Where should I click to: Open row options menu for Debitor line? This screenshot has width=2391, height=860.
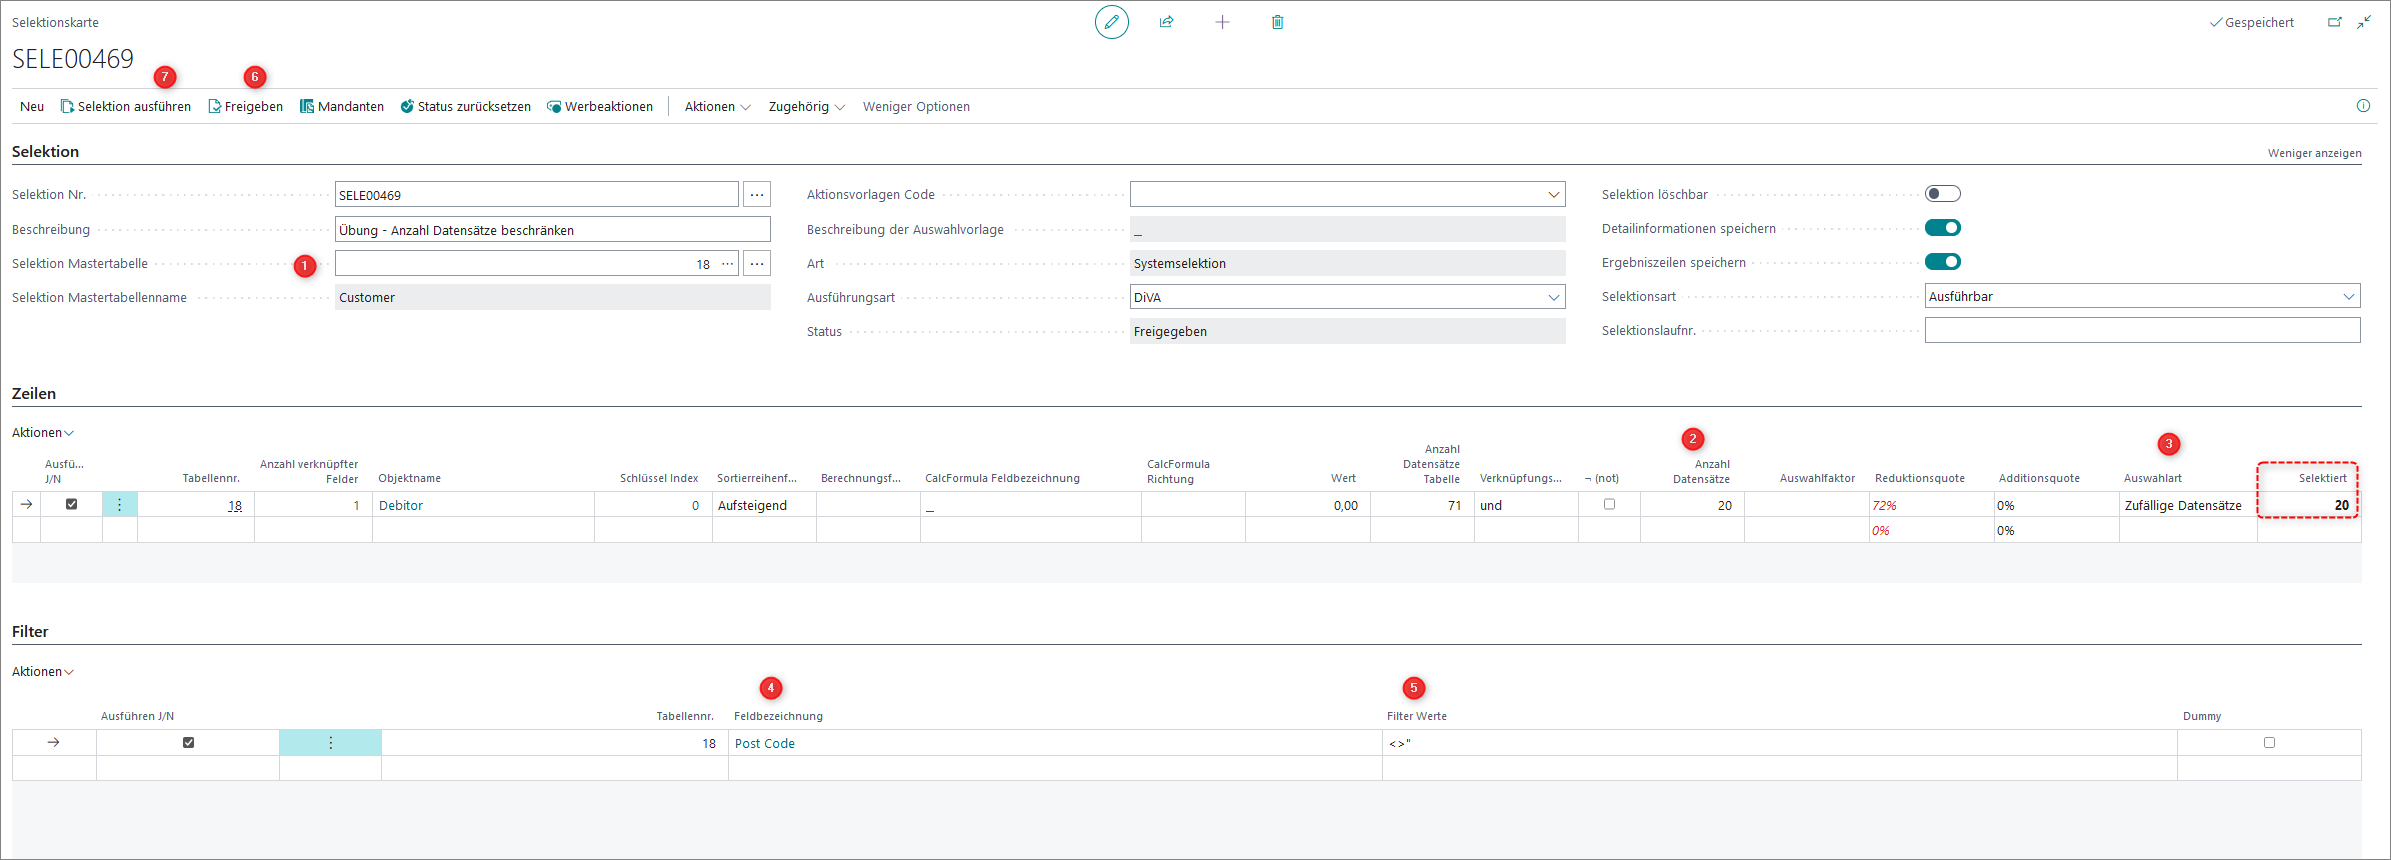120,505
